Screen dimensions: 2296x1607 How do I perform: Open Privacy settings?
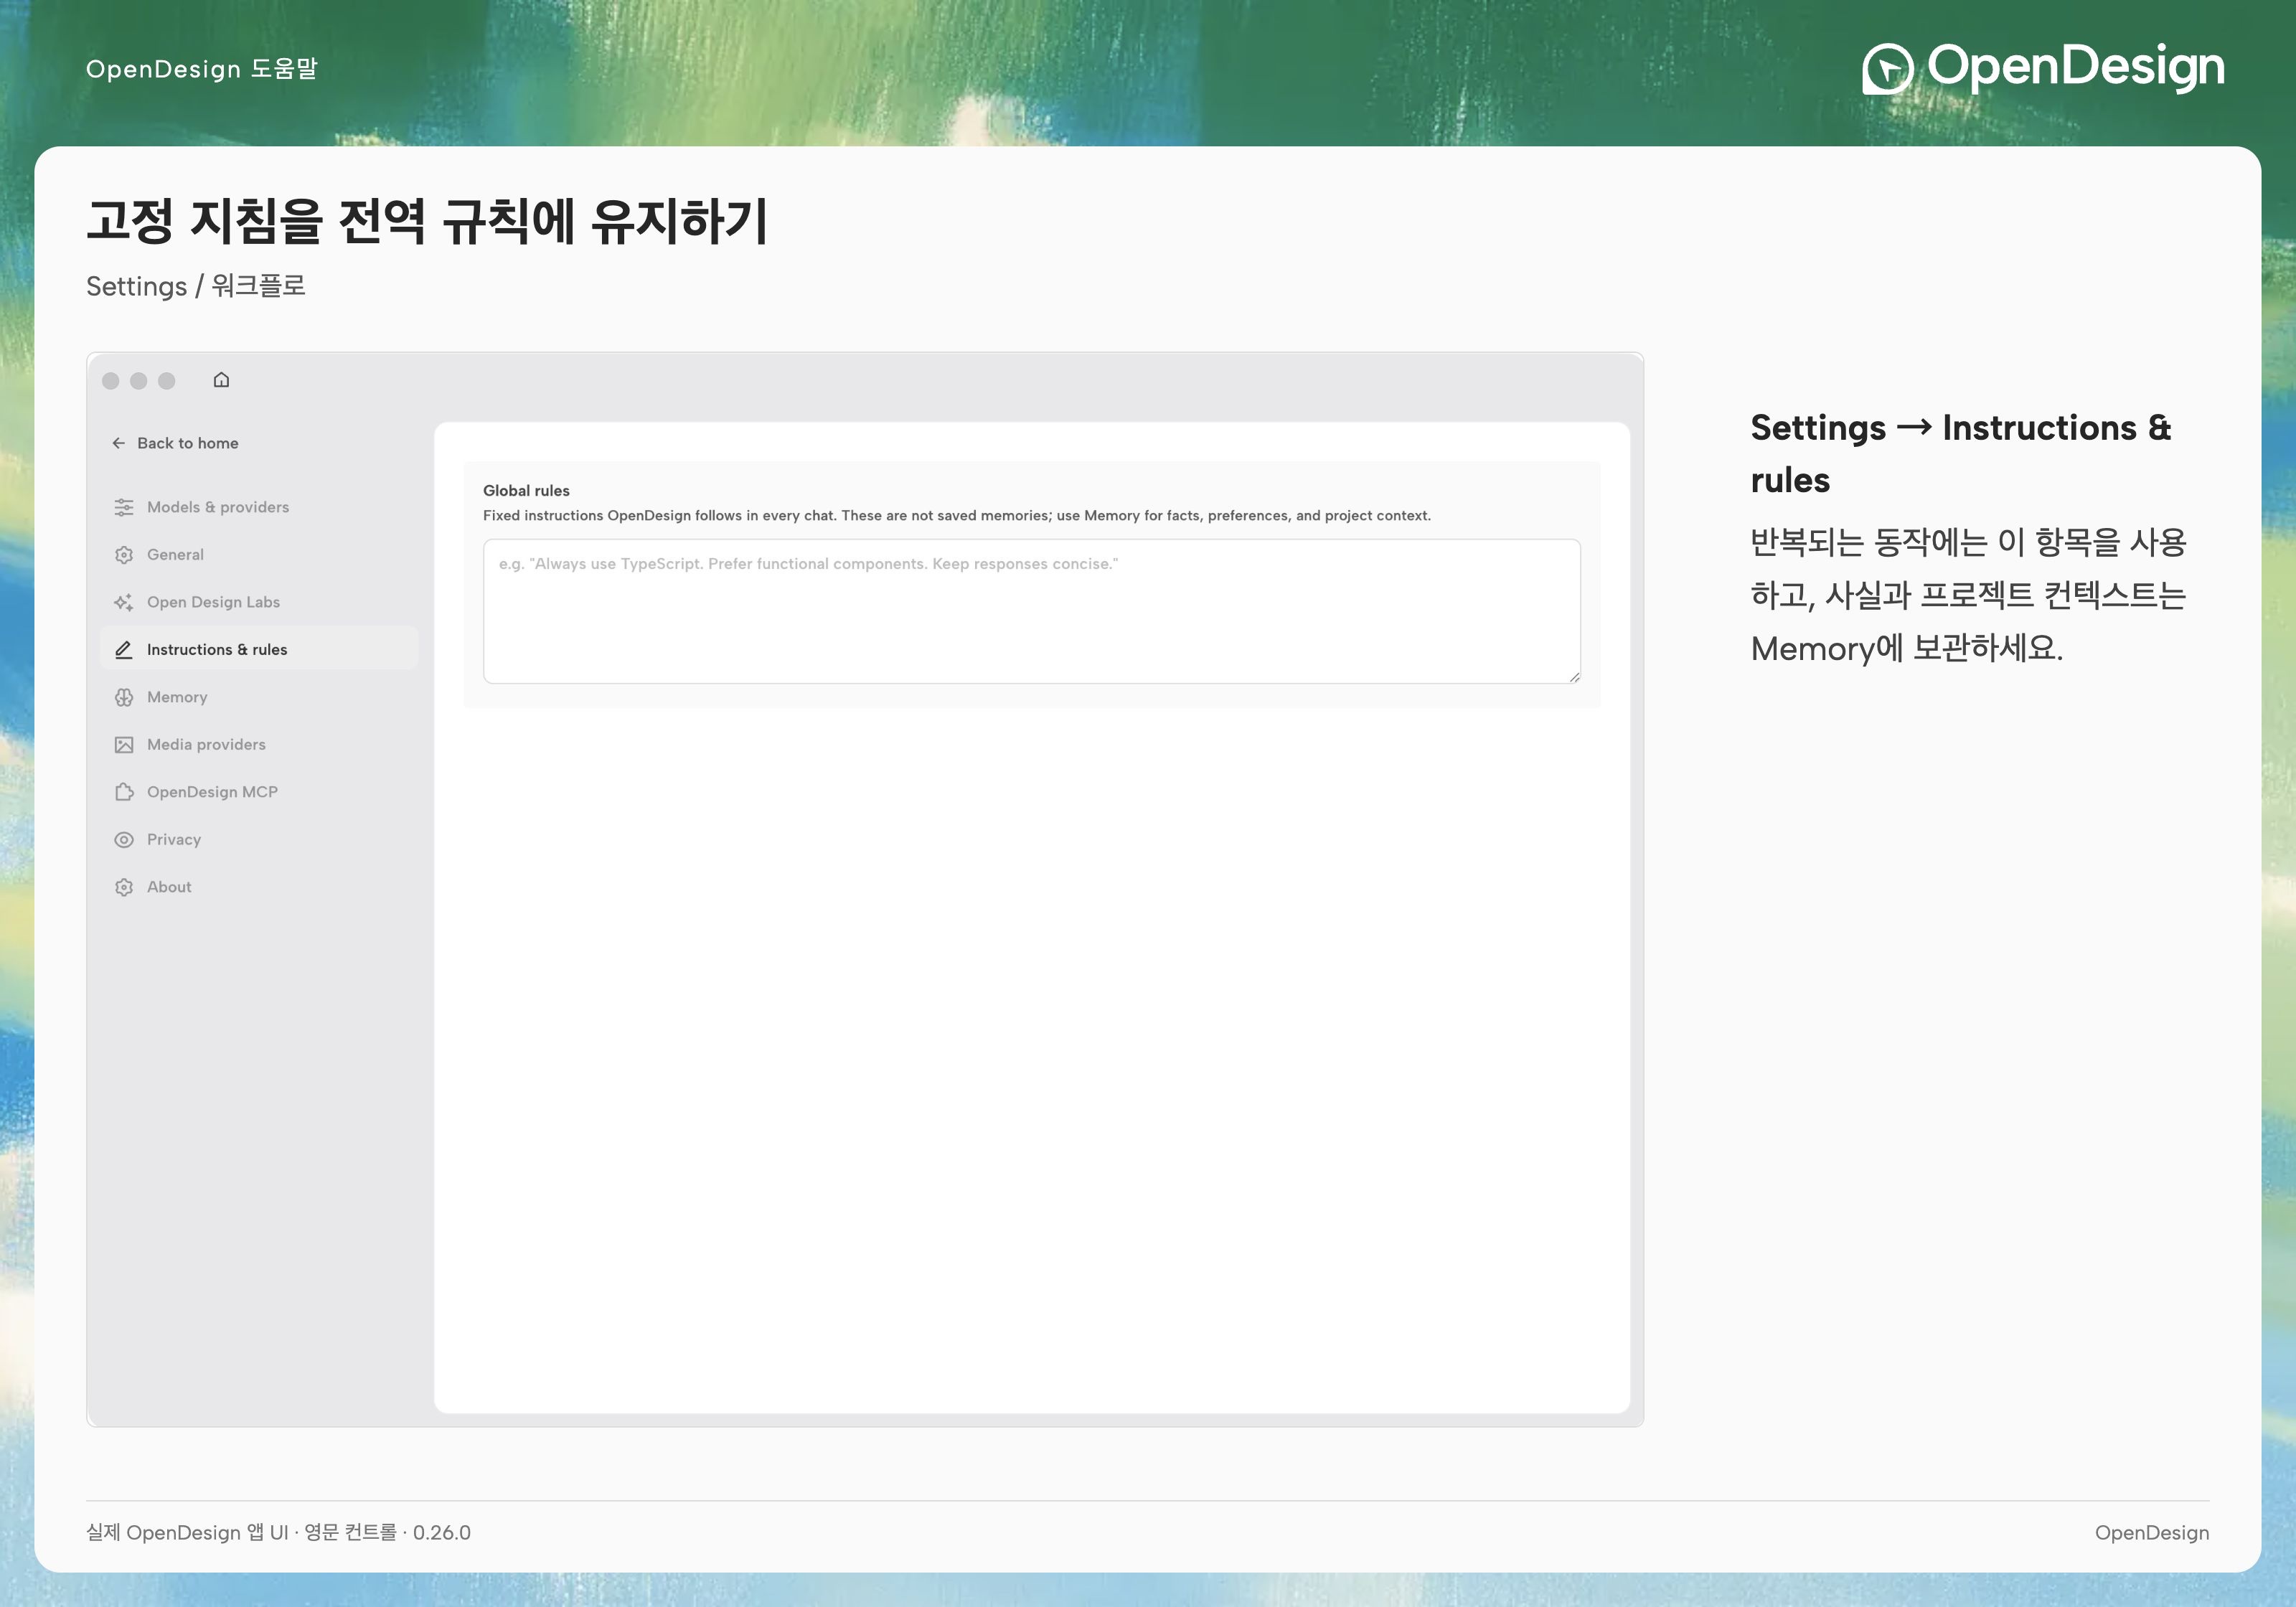(258, 840)
